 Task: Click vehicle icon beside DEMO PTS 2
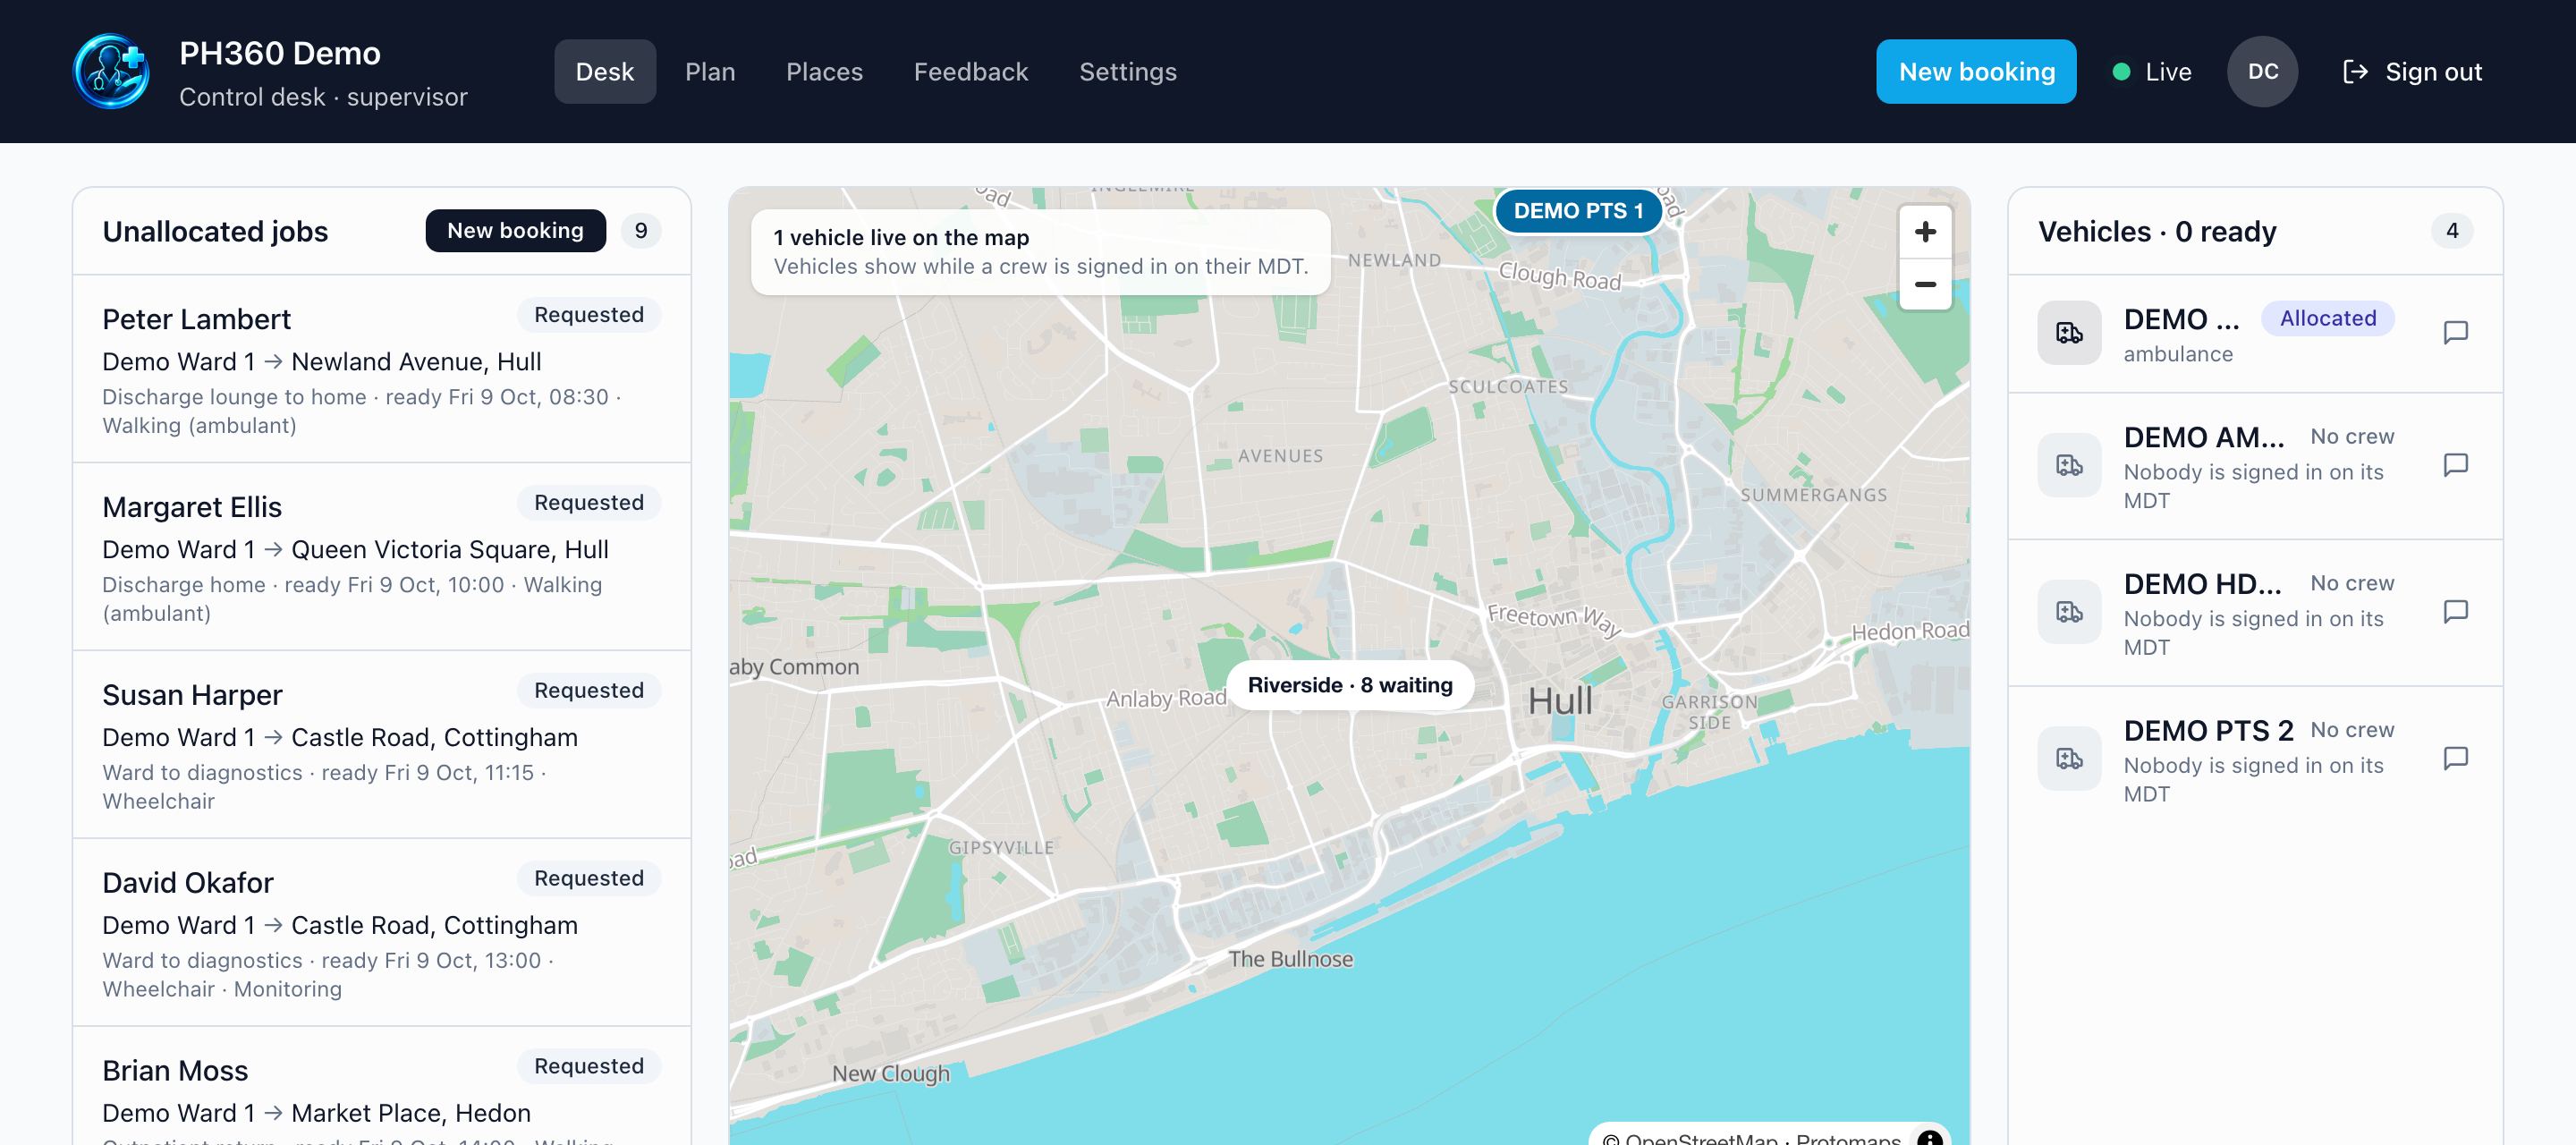(x=2069, y=758)
